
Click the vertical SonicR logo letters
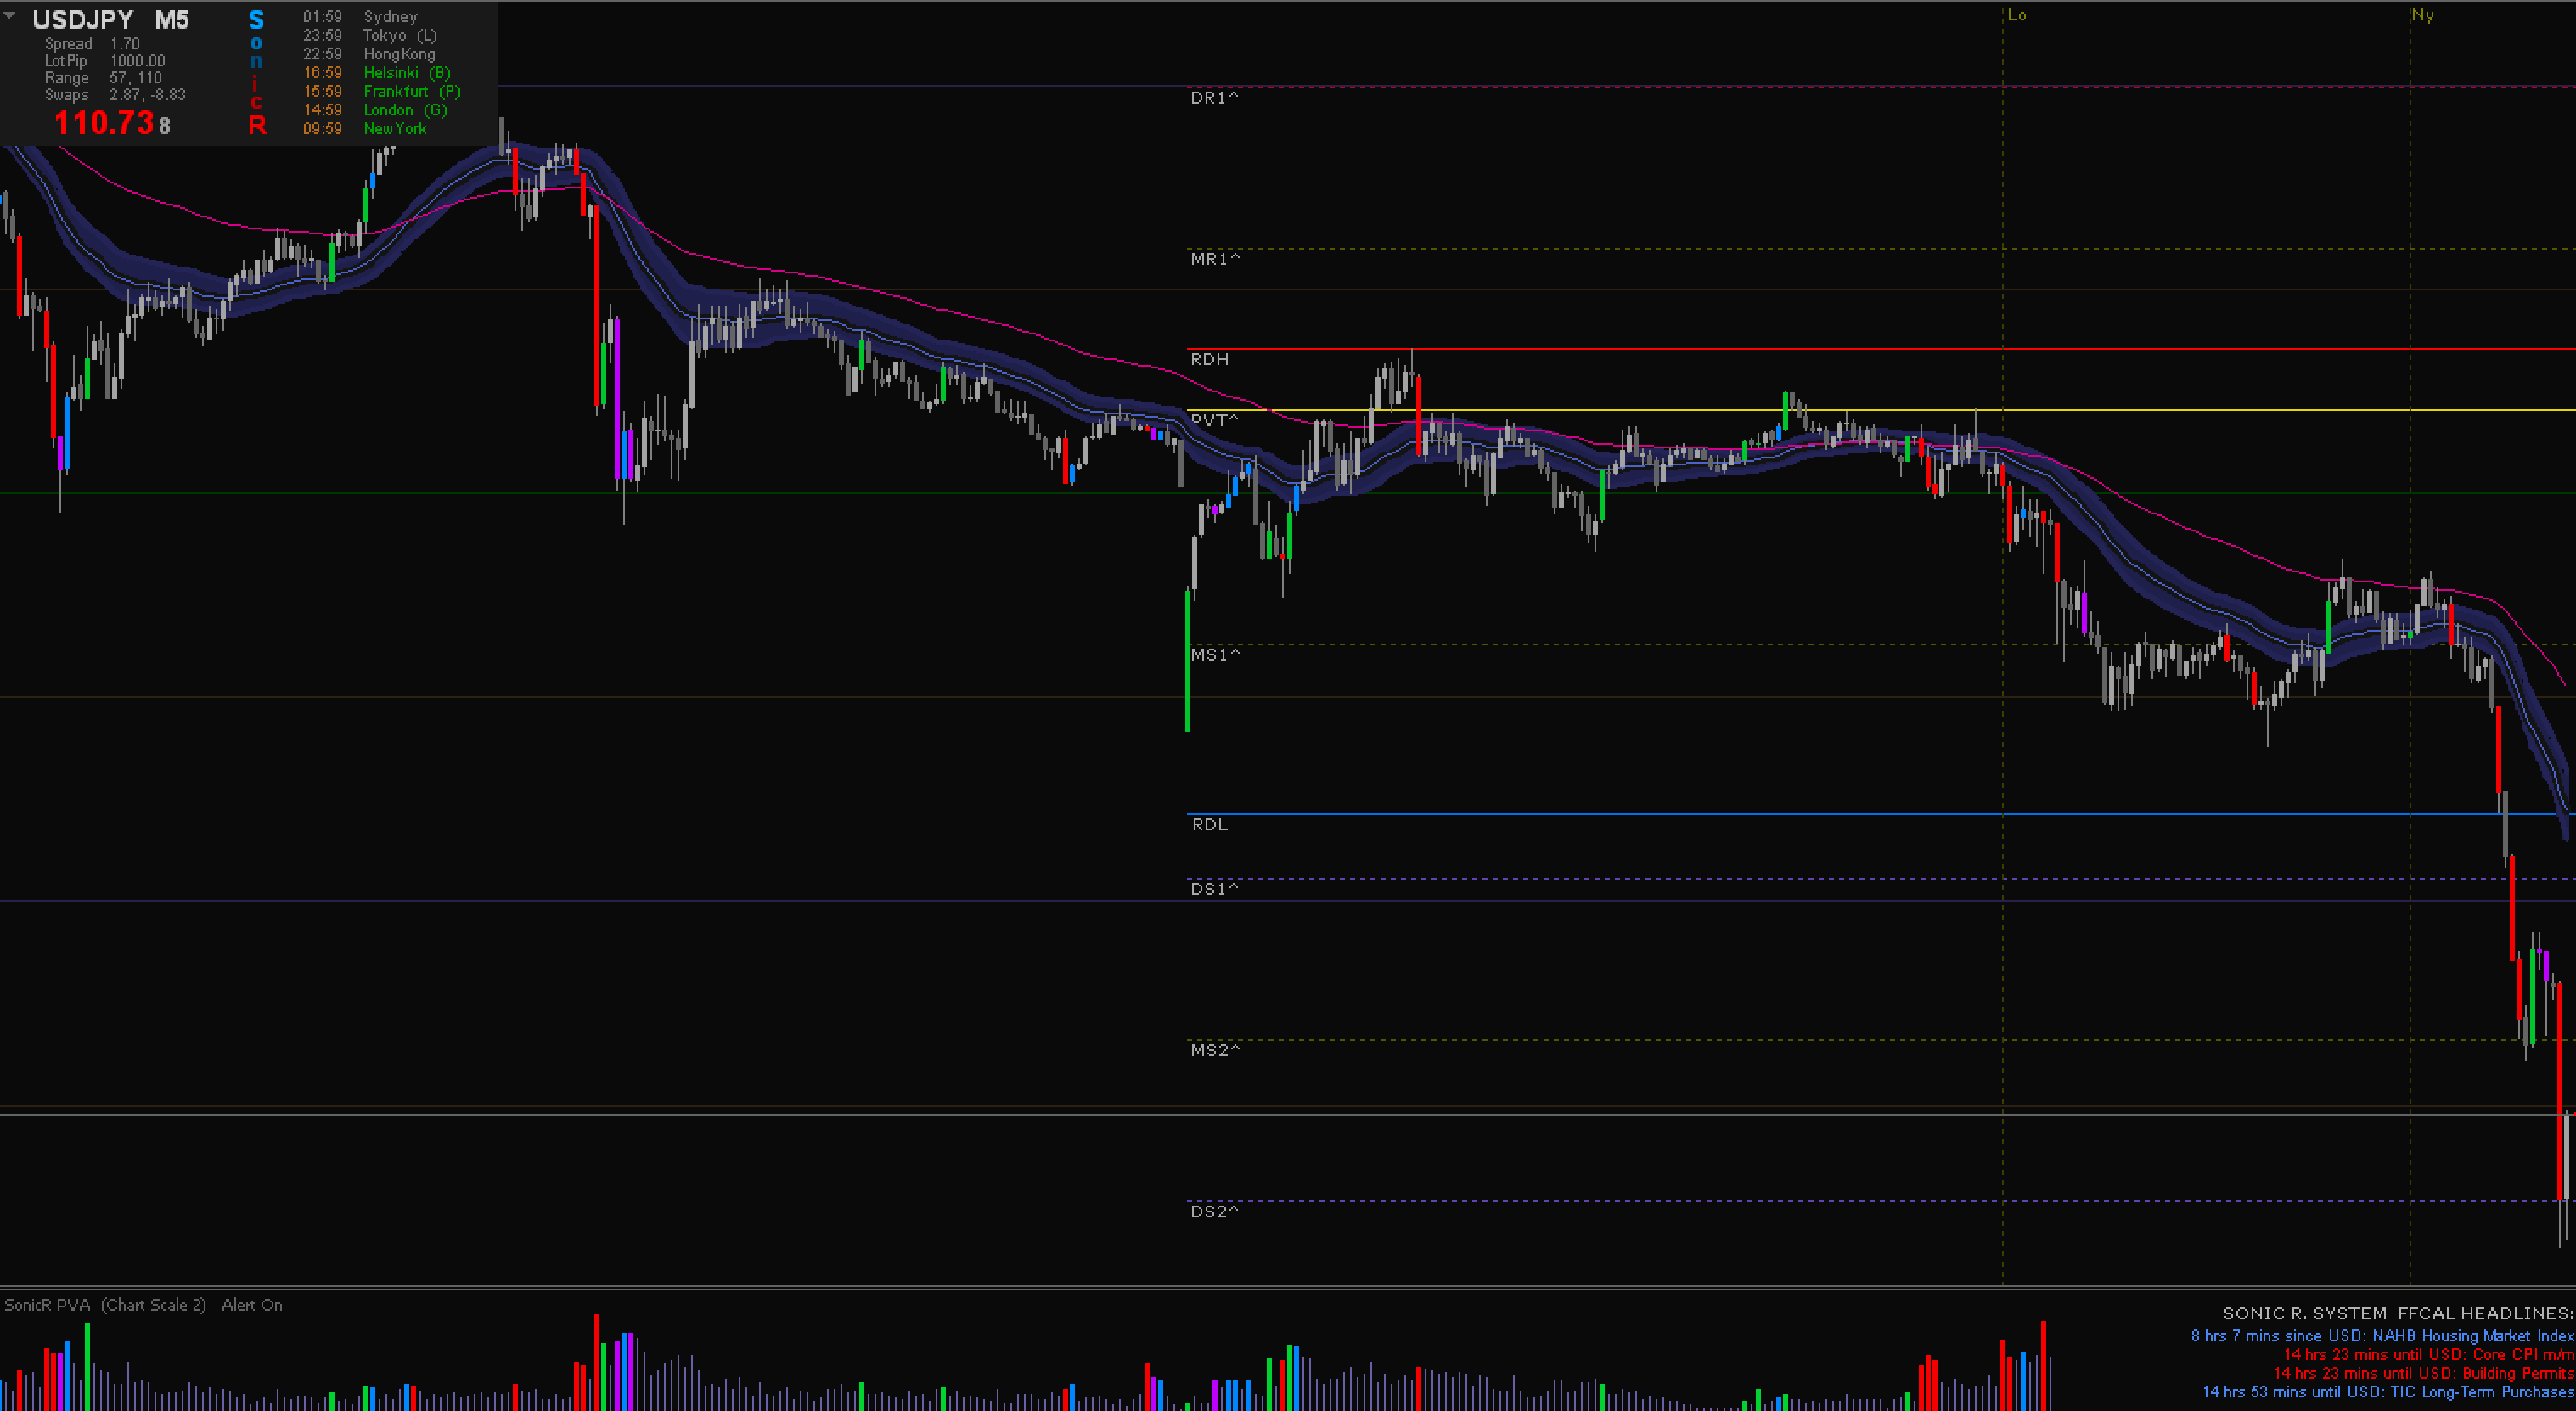(x=257, y=72)
